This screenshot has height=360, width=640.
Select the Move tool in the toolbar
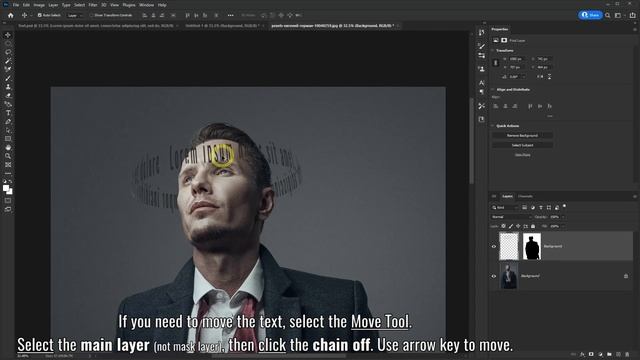click(8, 35)
